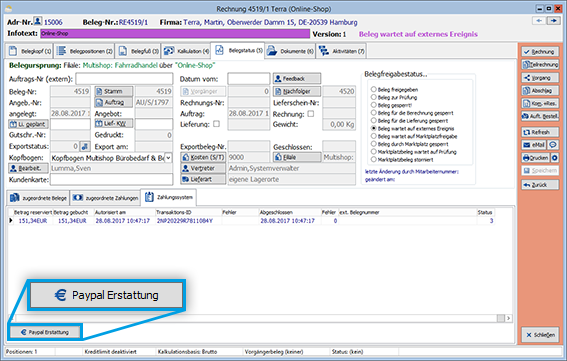Select 'Marktplatzbeleg wartet auf Prüfung'

click(x=374, y=152)
